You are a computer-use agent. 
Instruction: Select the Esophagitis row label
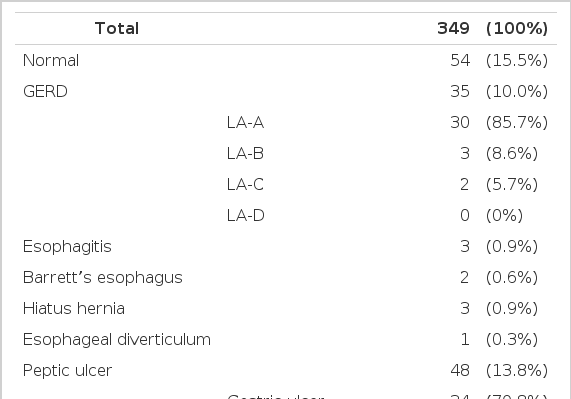pyautogui.click(x=67, y=247)
